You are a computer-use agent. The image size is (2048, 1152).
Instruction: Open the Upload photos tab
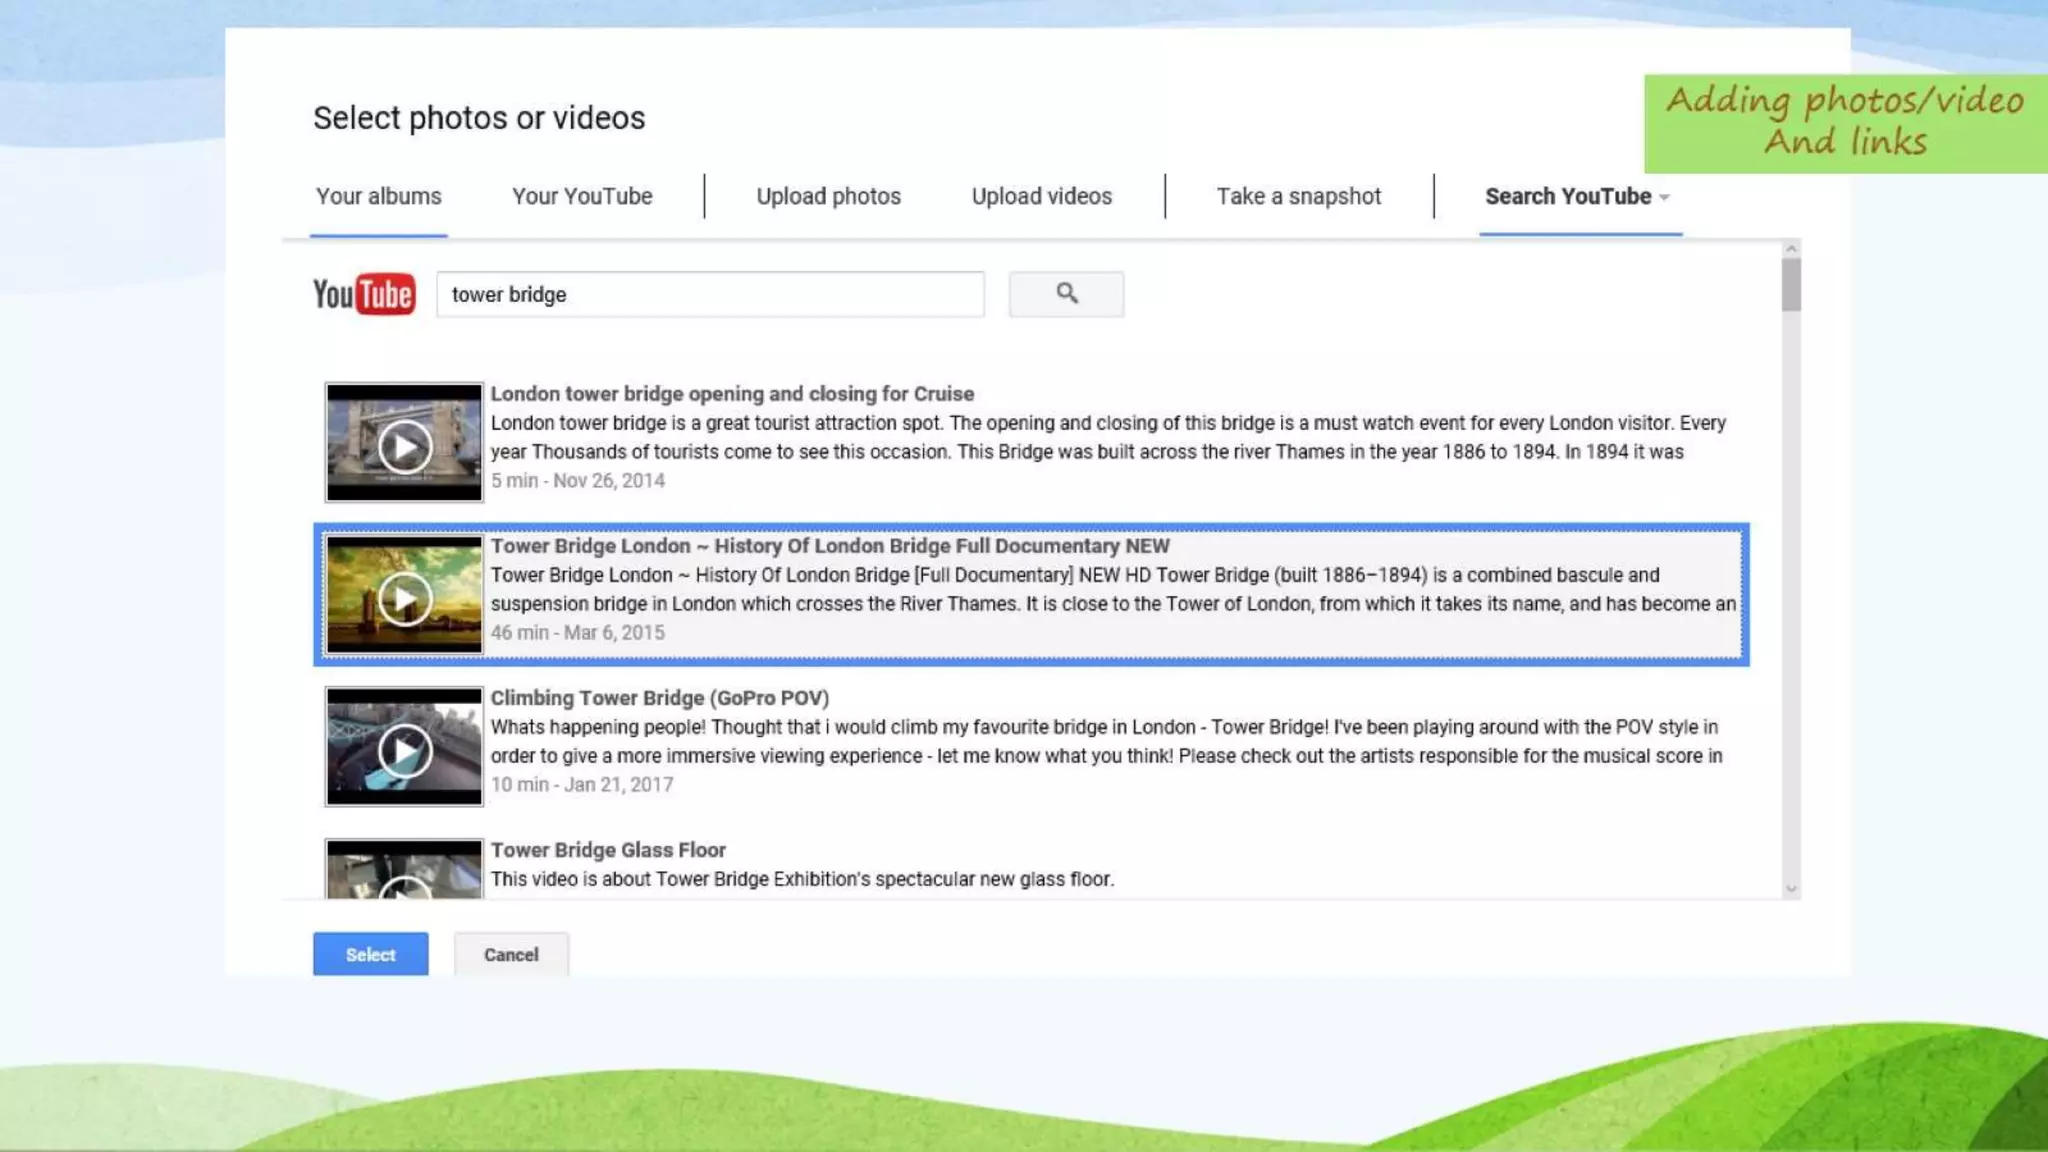[828, 196]
